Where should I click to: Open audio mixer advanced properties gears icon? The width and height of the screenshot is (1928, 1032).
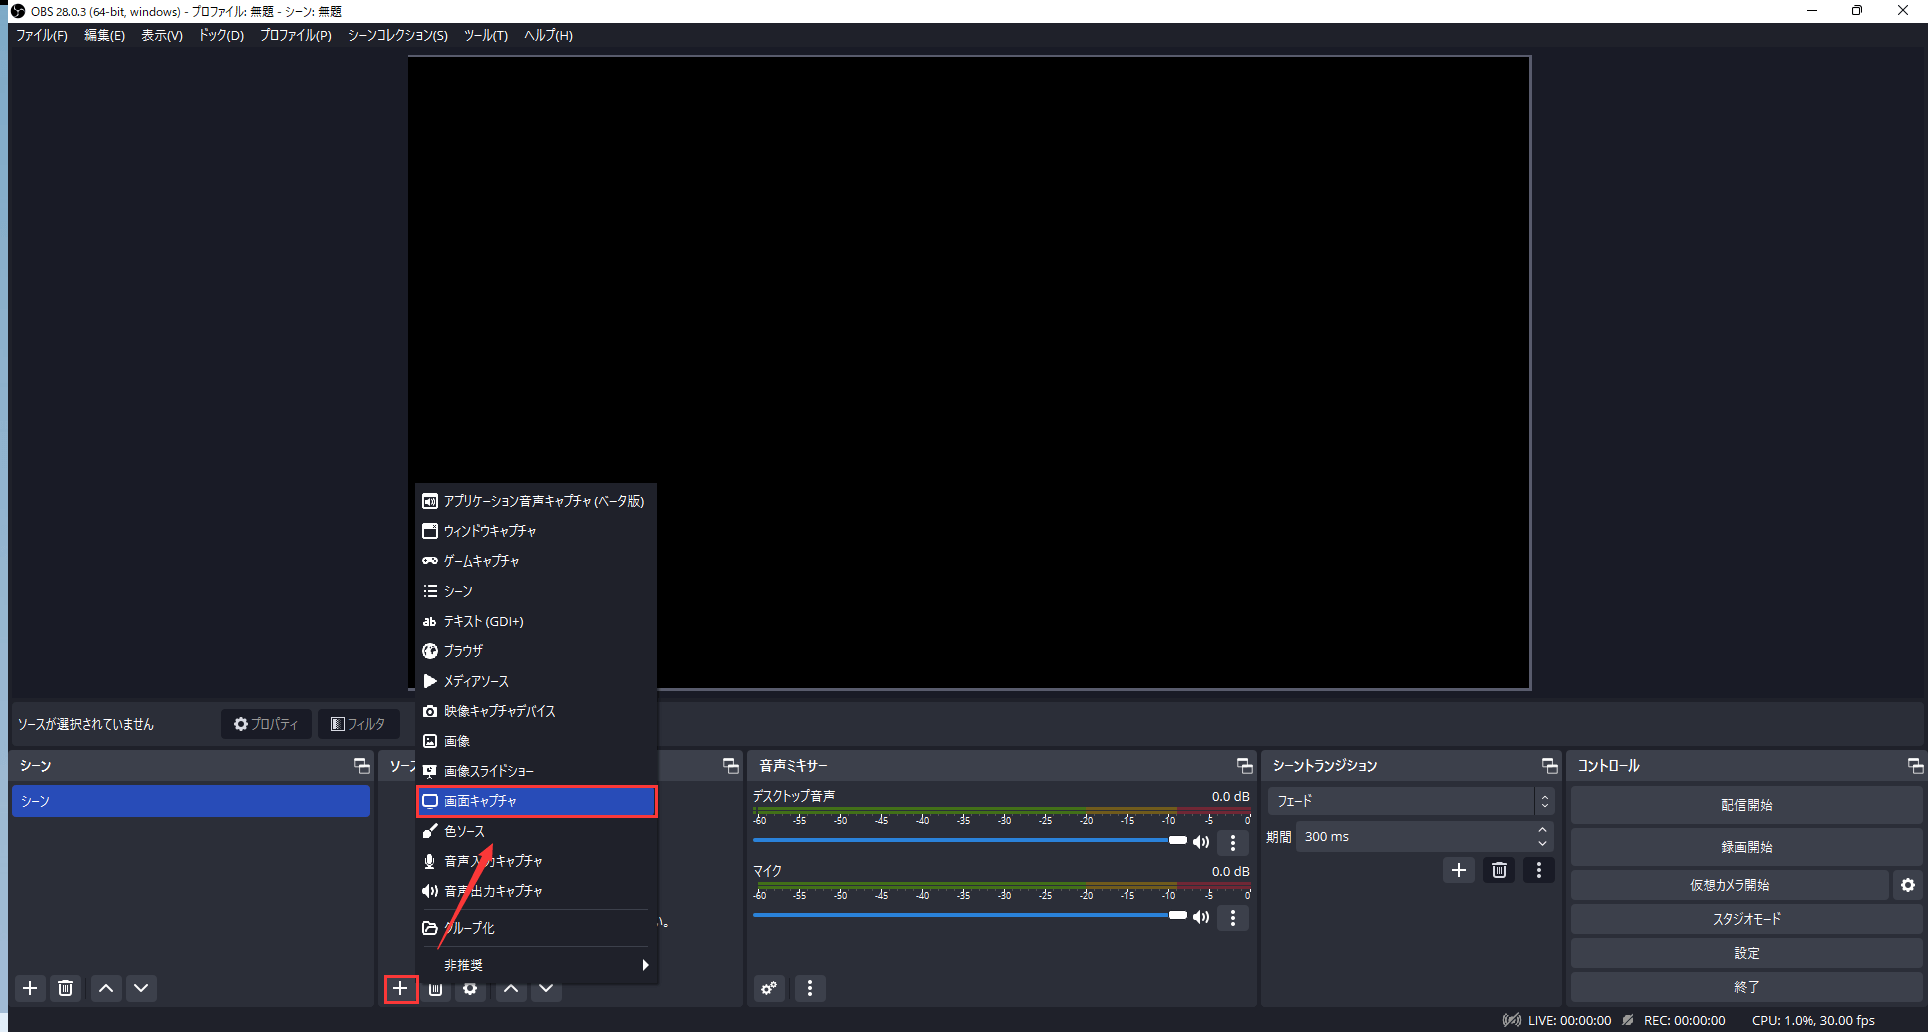pyautogui.click(x=769, y=989)
